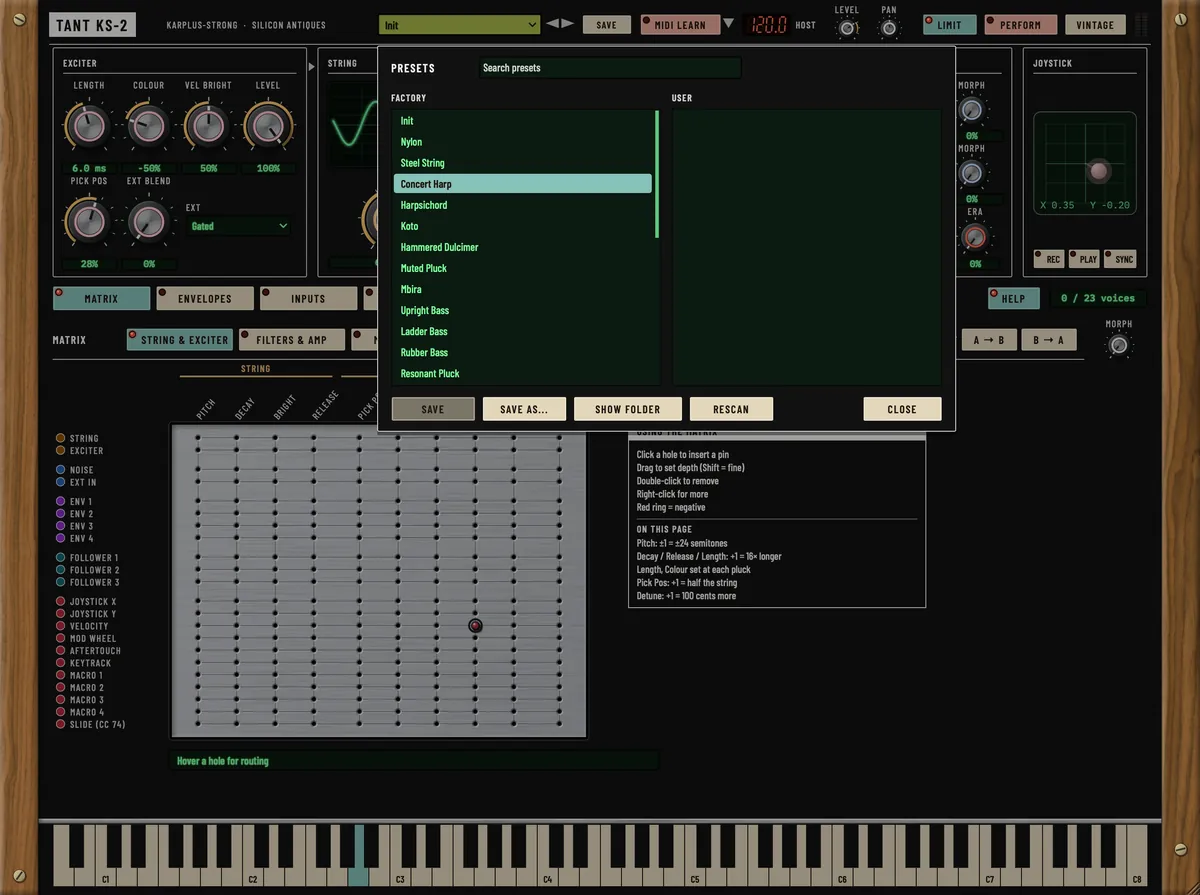Click the factory preset list scrollbar
This screenshot has height=895, width=1200.
657,174
